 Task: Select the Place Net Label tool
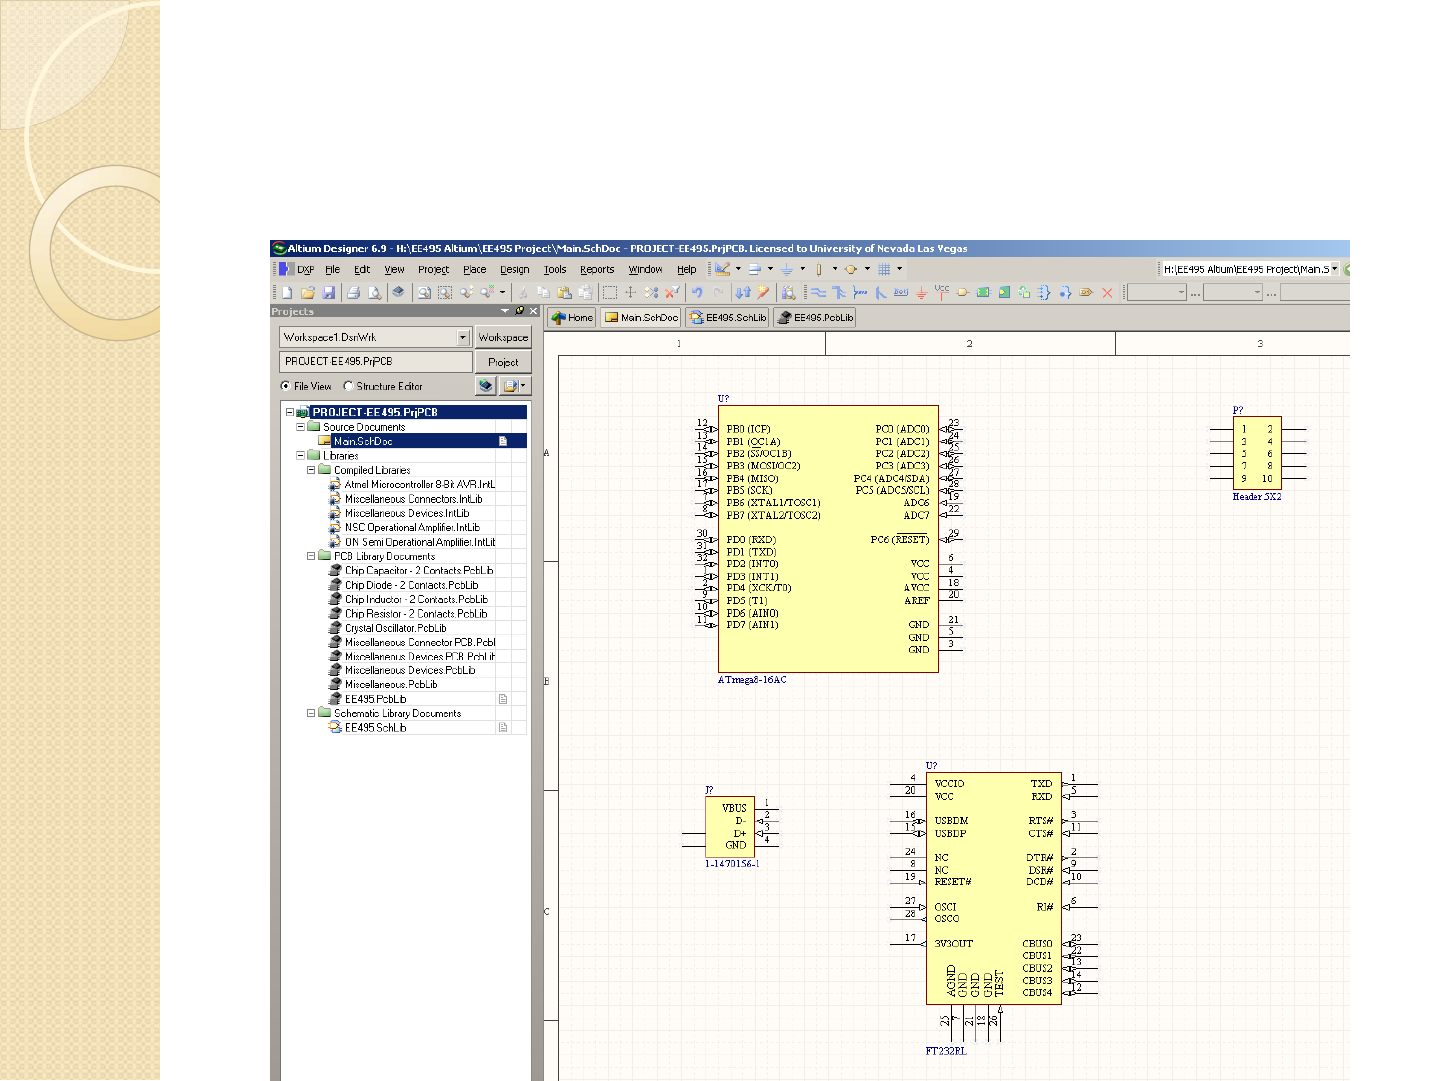[901, 293]
